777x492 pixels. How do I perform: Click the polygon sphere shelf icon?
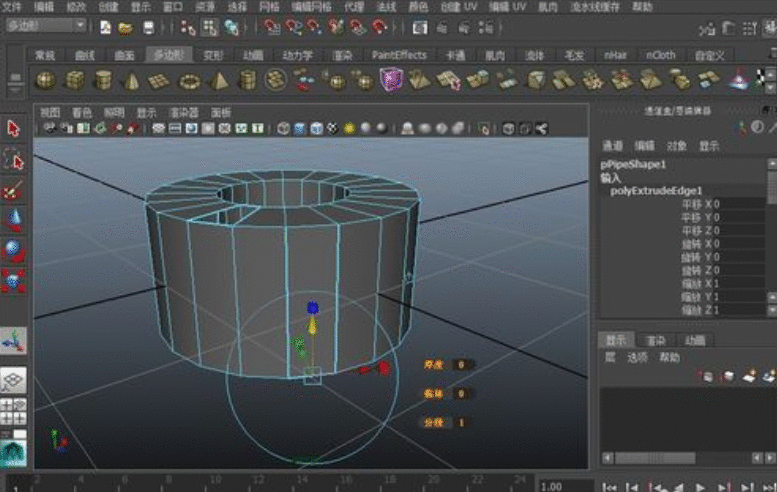coord(45,79)
